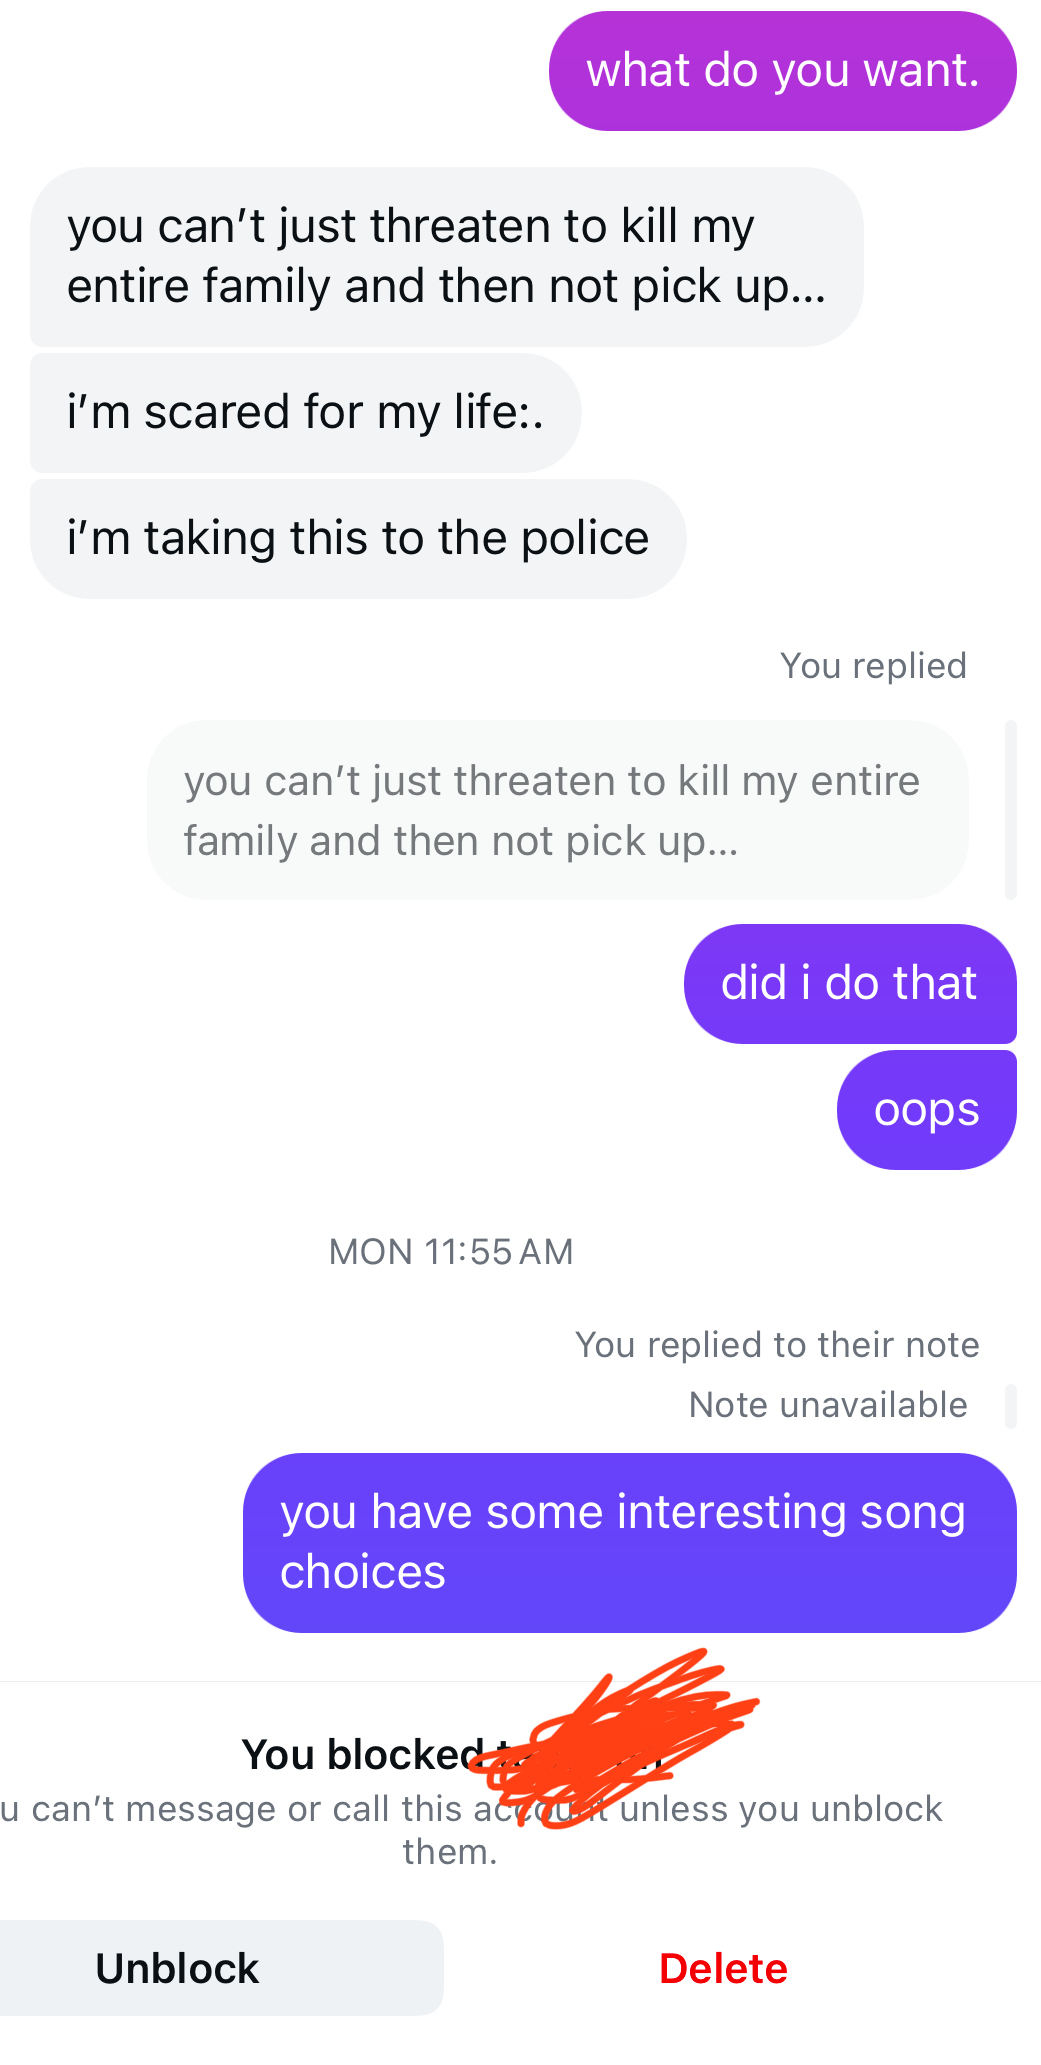Tap the "oops" message bubble
This screenshot has height=2065, width=1041.
(x=926, y=1110)
